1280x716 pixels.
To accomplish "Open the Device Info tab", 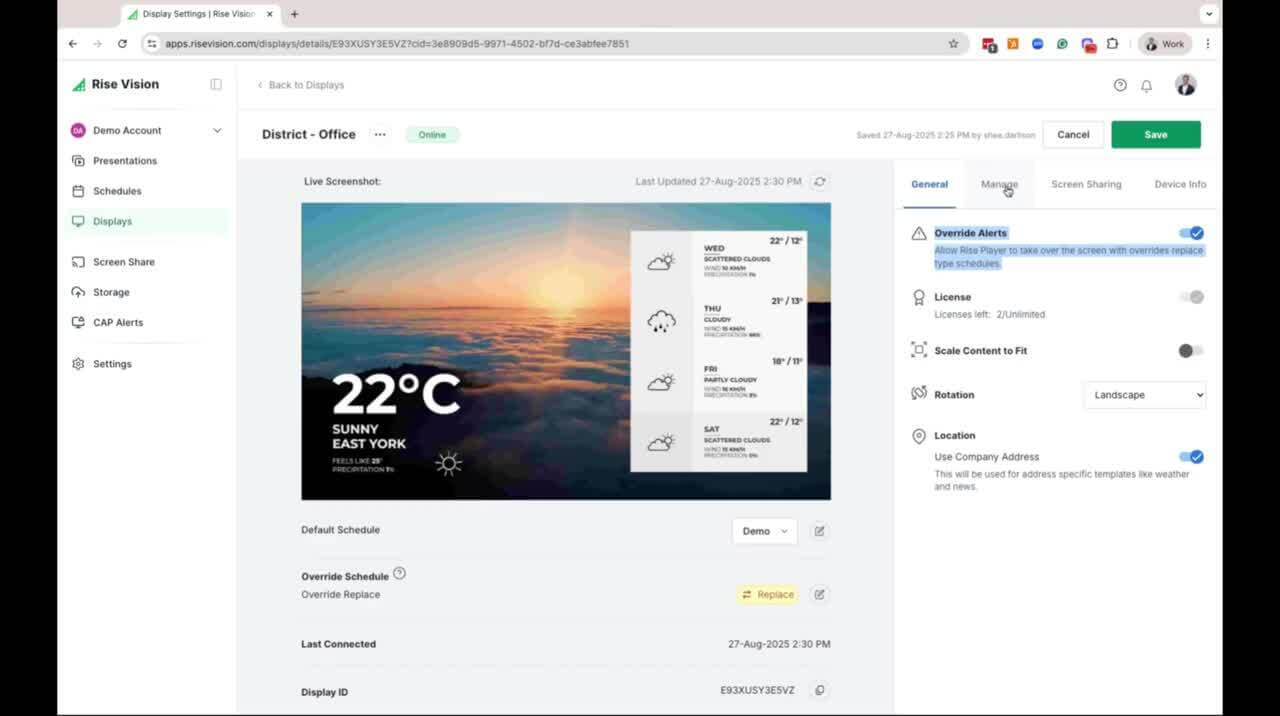I will 1179,184.
